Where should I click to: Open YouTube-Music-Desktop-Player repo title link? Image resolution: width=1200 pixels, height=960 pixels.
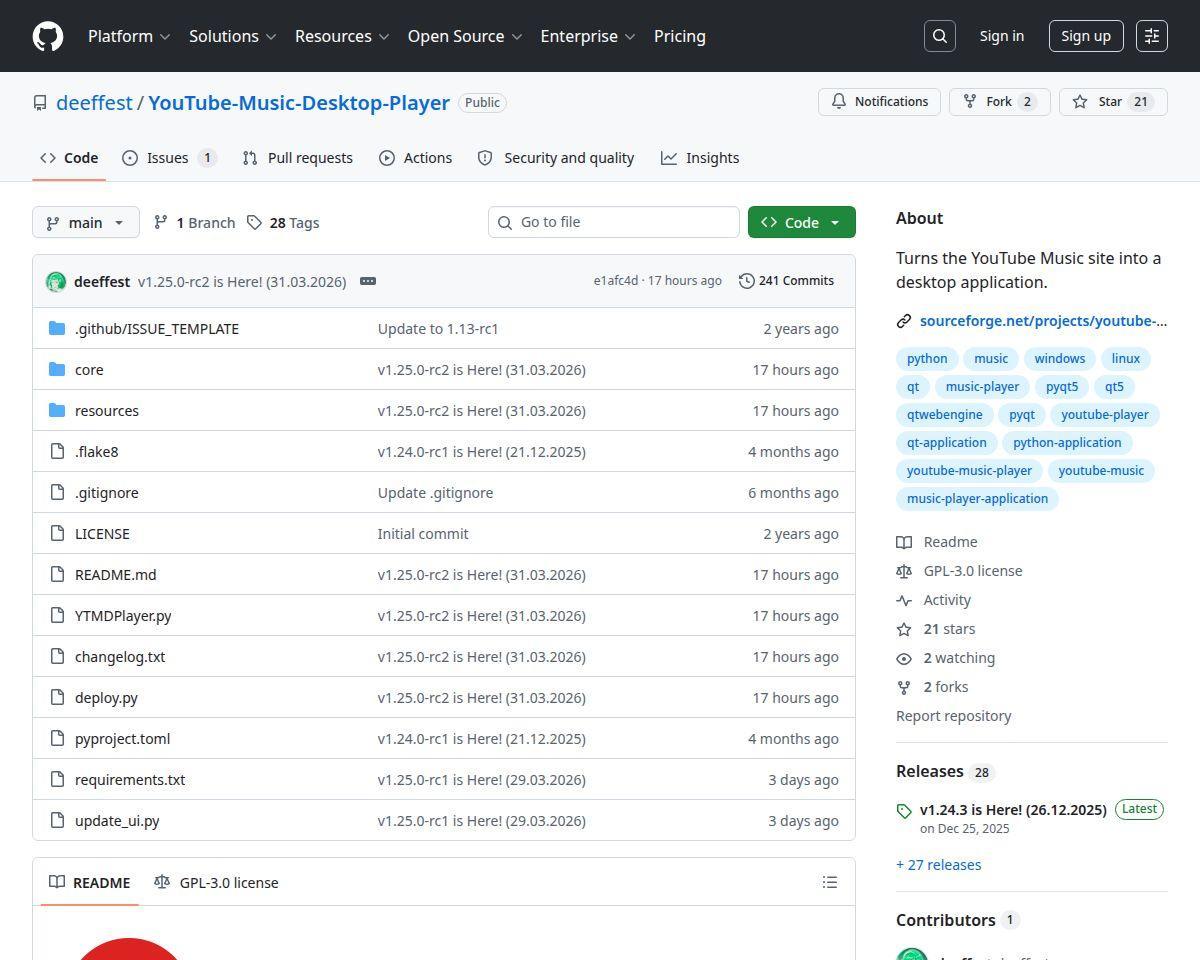pos(299,103)
